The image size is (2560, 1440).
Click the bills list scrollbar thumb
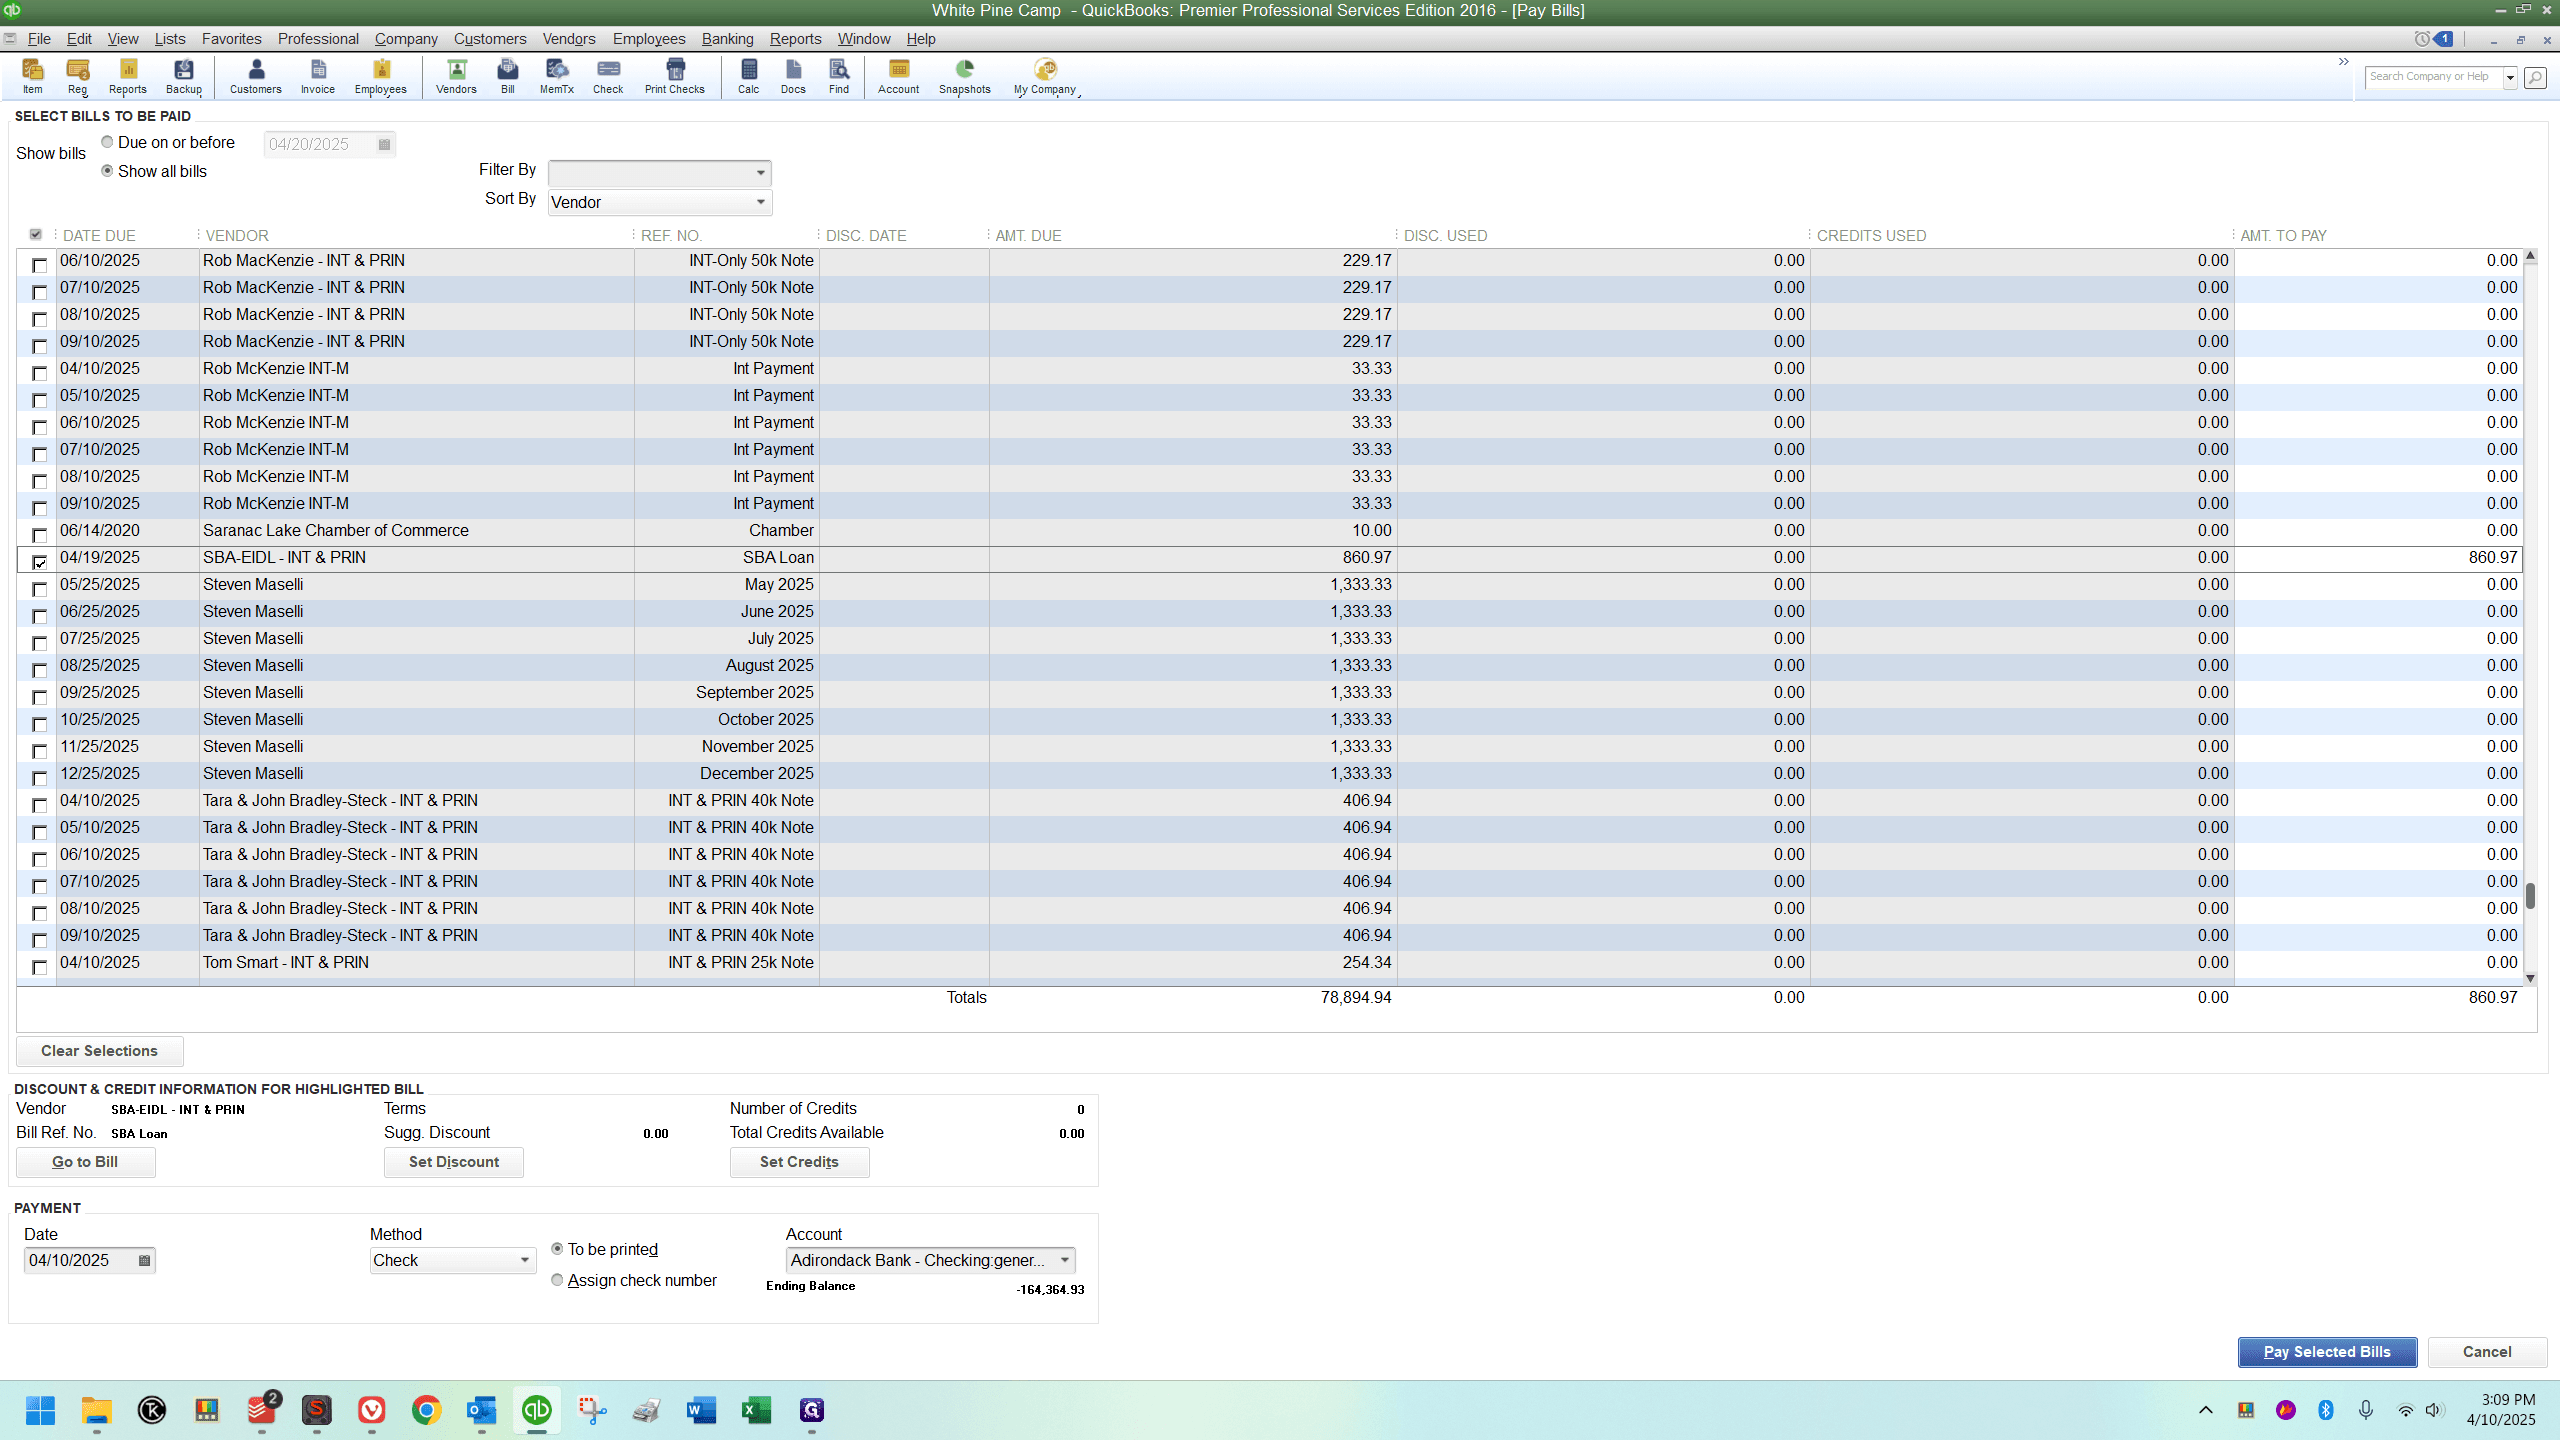[2531, 896]
